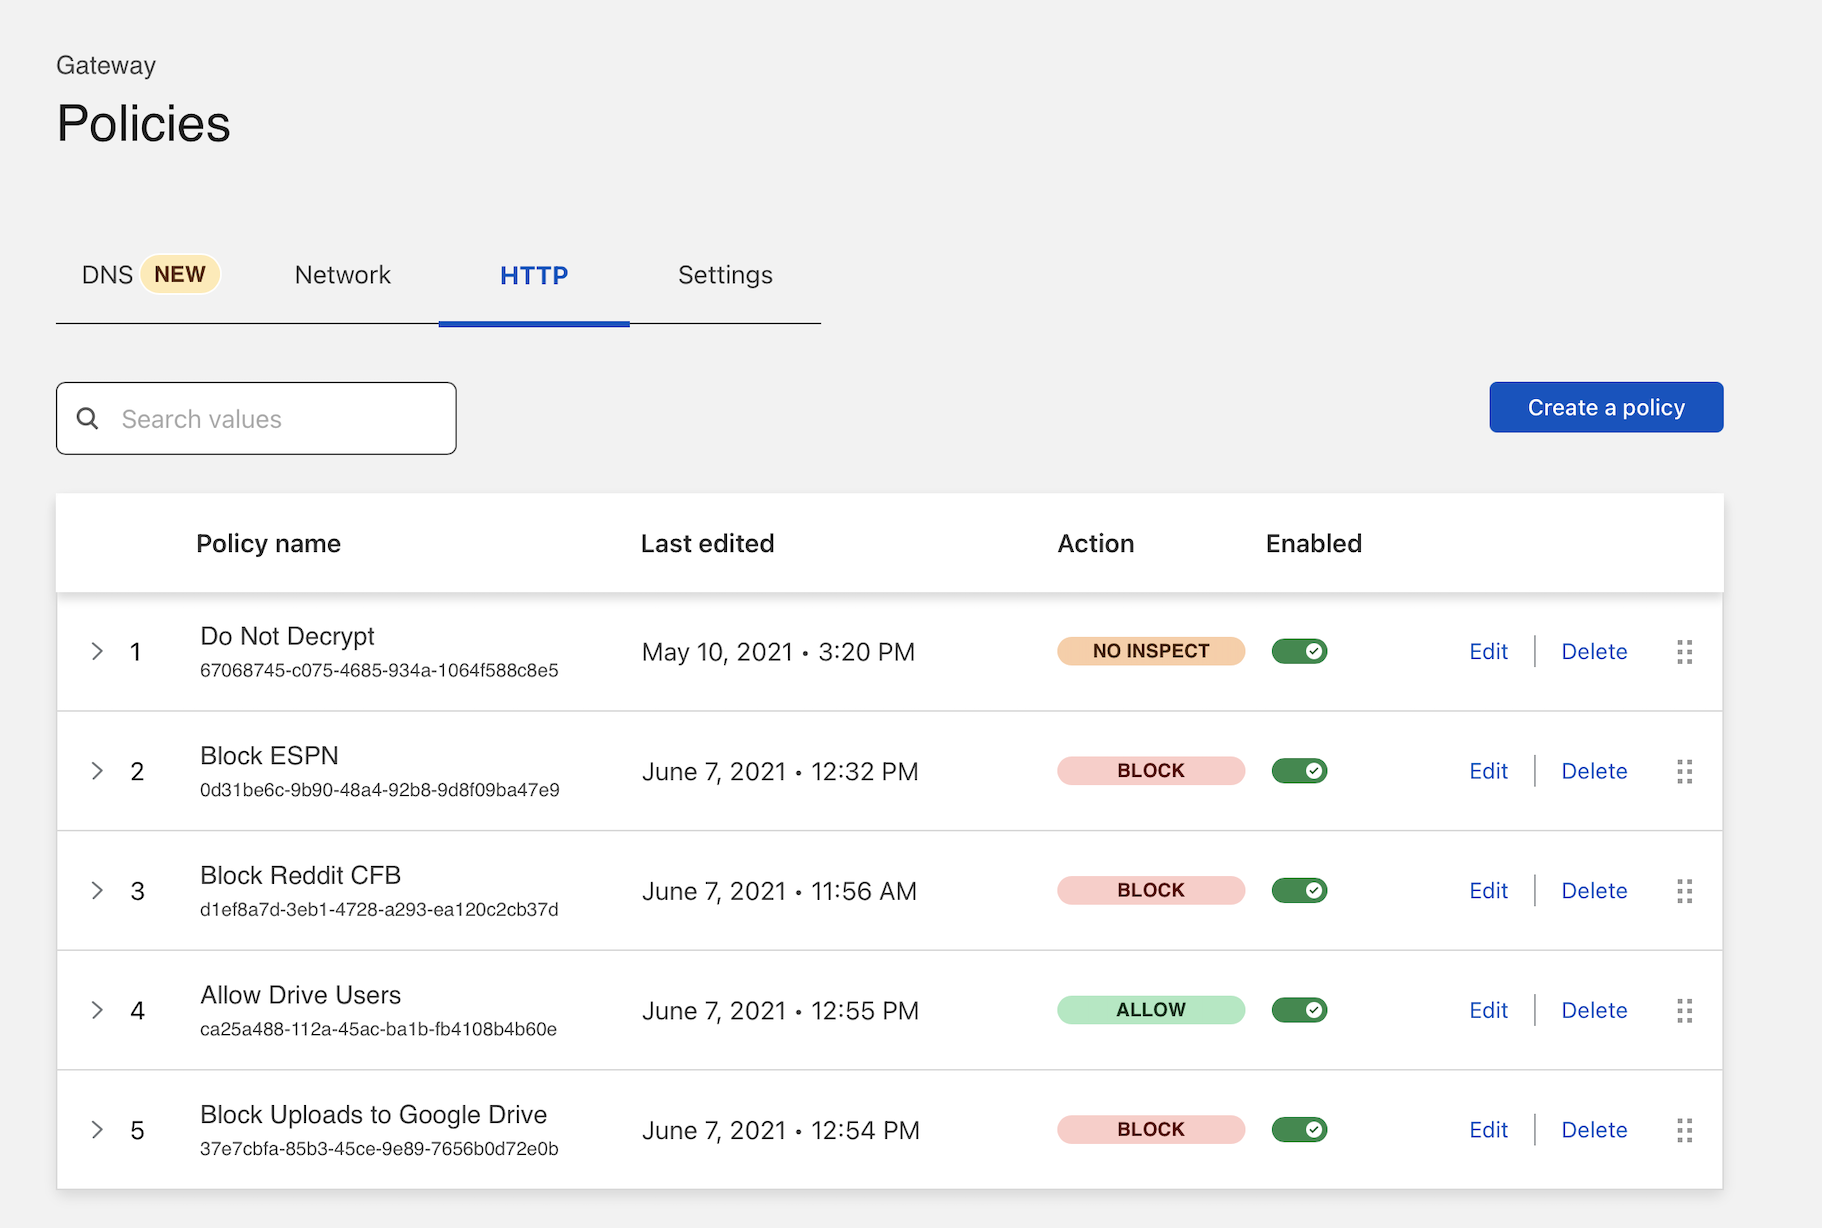Switch to the DNS tab

pos(108,275)
